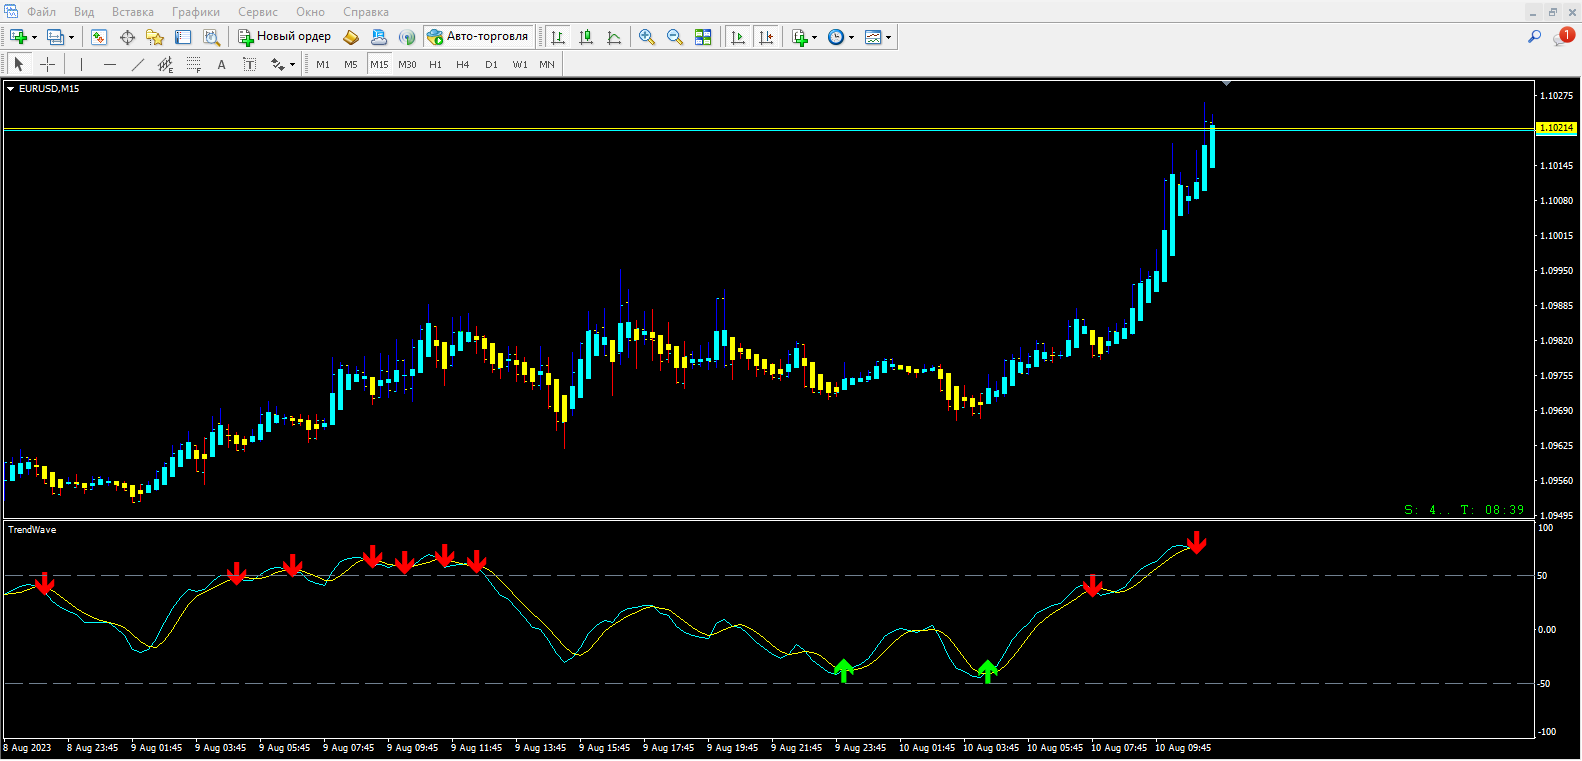The width and height of the screenshot is (1582, 761).
Task: Expand the EURUSD,M15 chart title triangle
Action: coord(11,89)
